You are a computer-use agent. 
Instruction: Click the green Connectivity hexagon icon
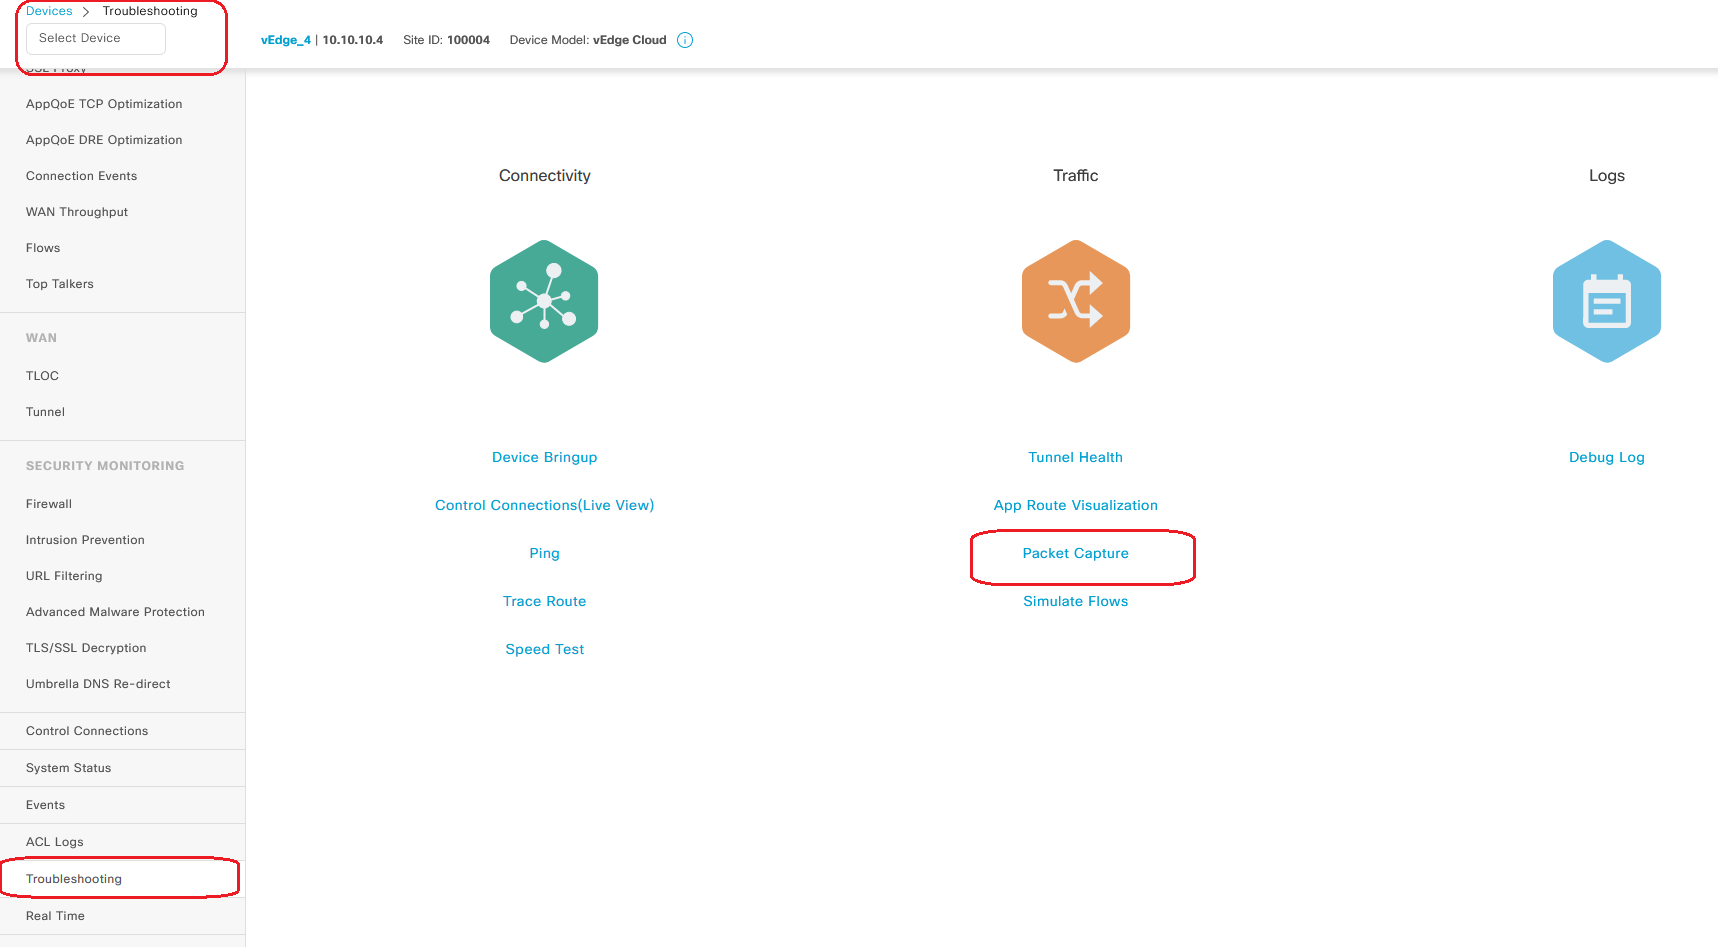point(544,301)
